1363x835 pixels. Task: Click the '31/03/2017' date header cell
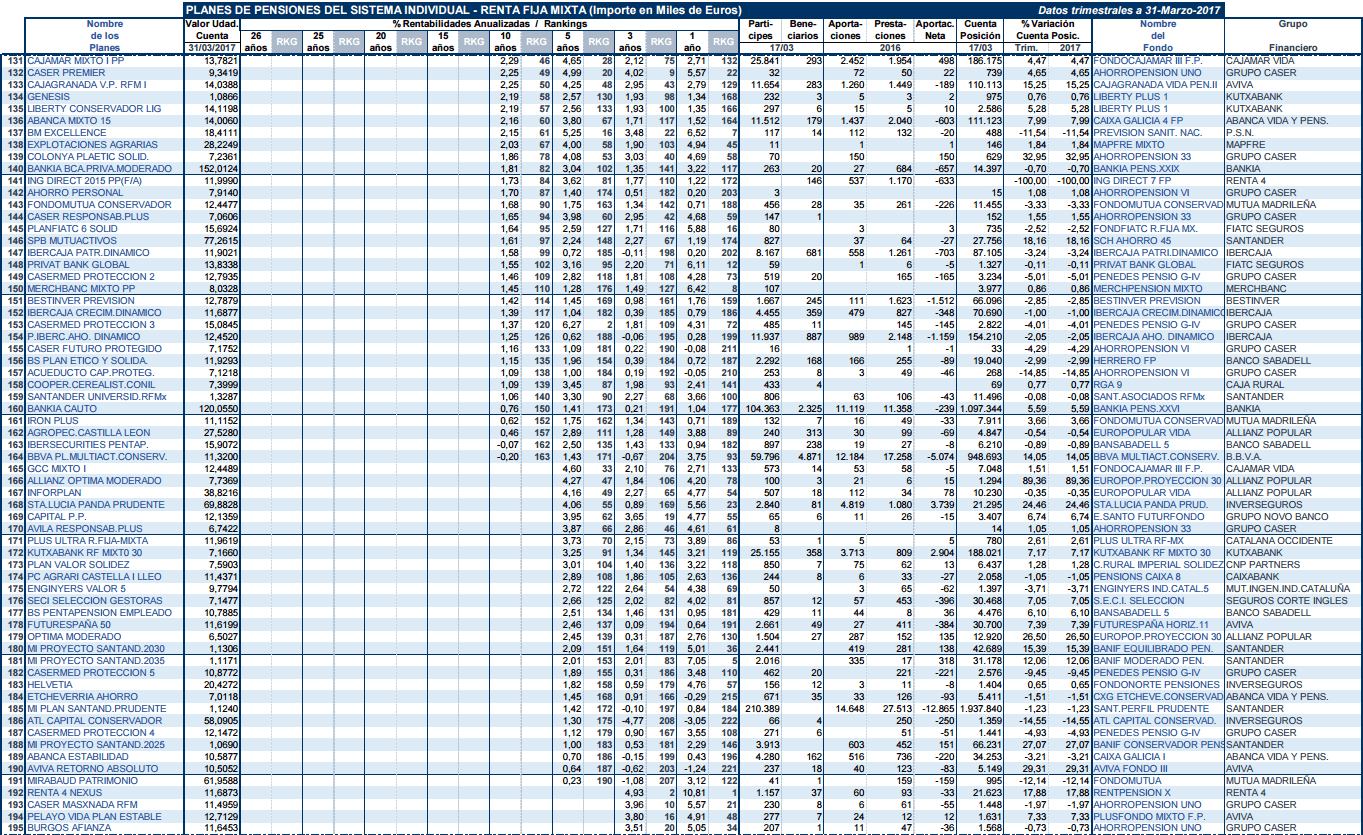pyautogui.click(x=212, y=47)
